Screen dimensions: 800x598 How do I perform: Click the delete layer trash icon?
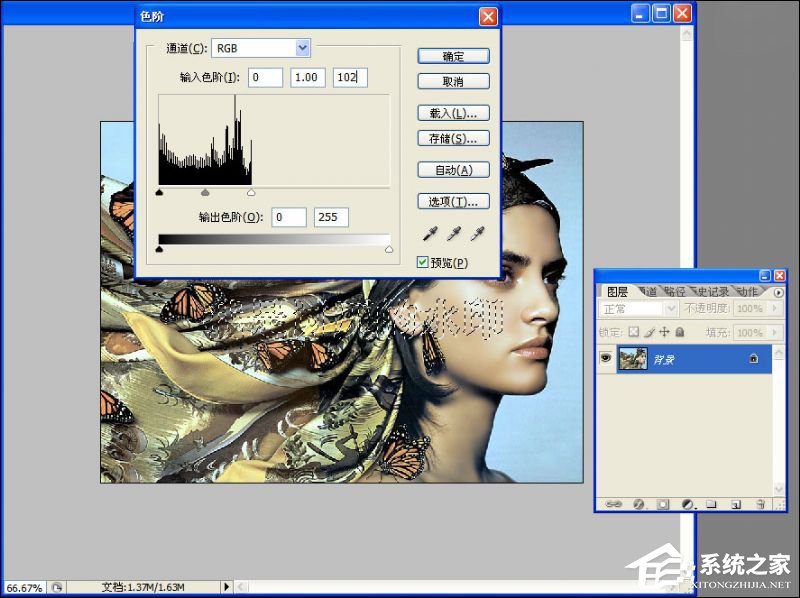761,504
